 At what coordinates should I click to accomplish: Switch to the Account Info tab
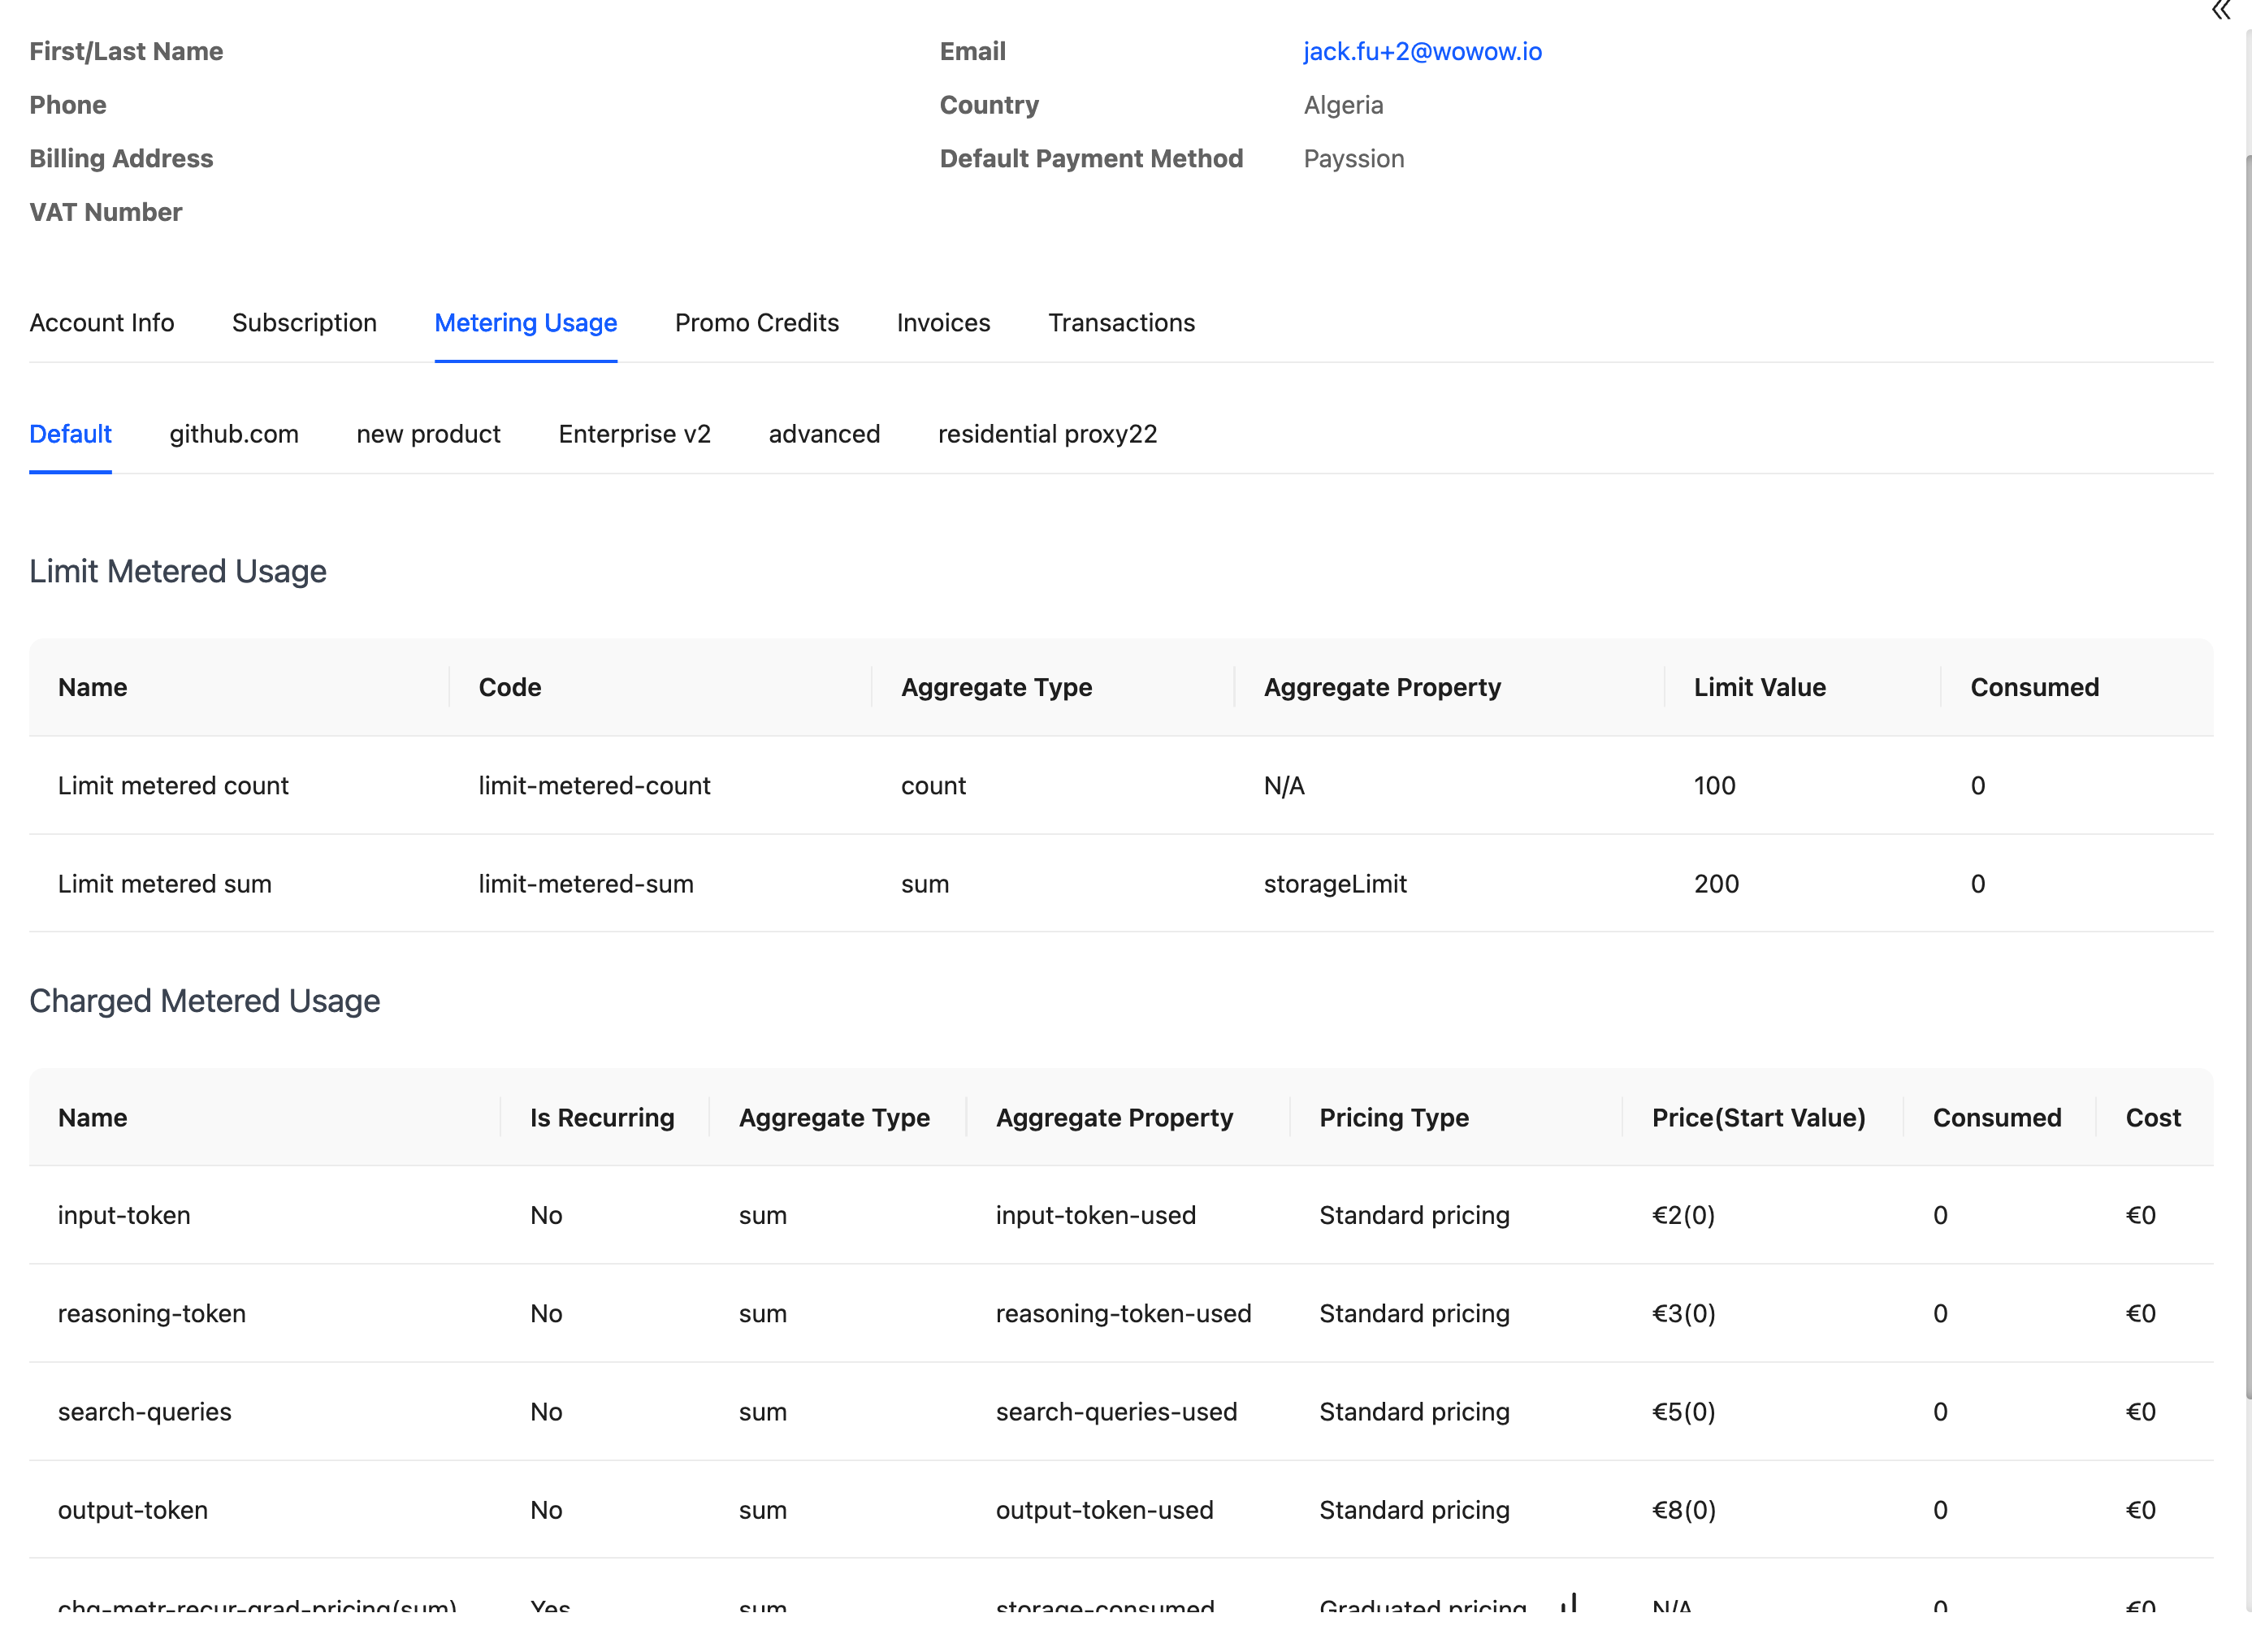(102, 322)
